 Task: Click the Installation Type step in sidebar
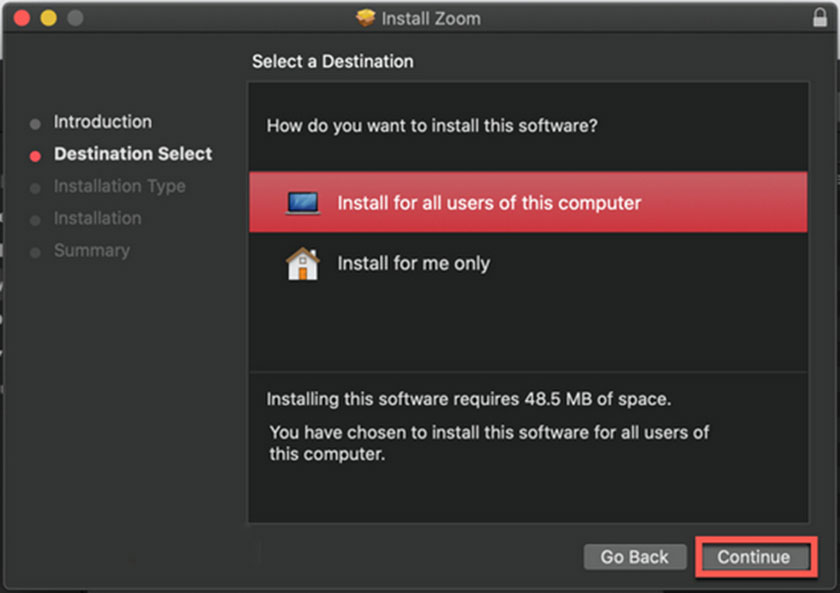[119, 186]
